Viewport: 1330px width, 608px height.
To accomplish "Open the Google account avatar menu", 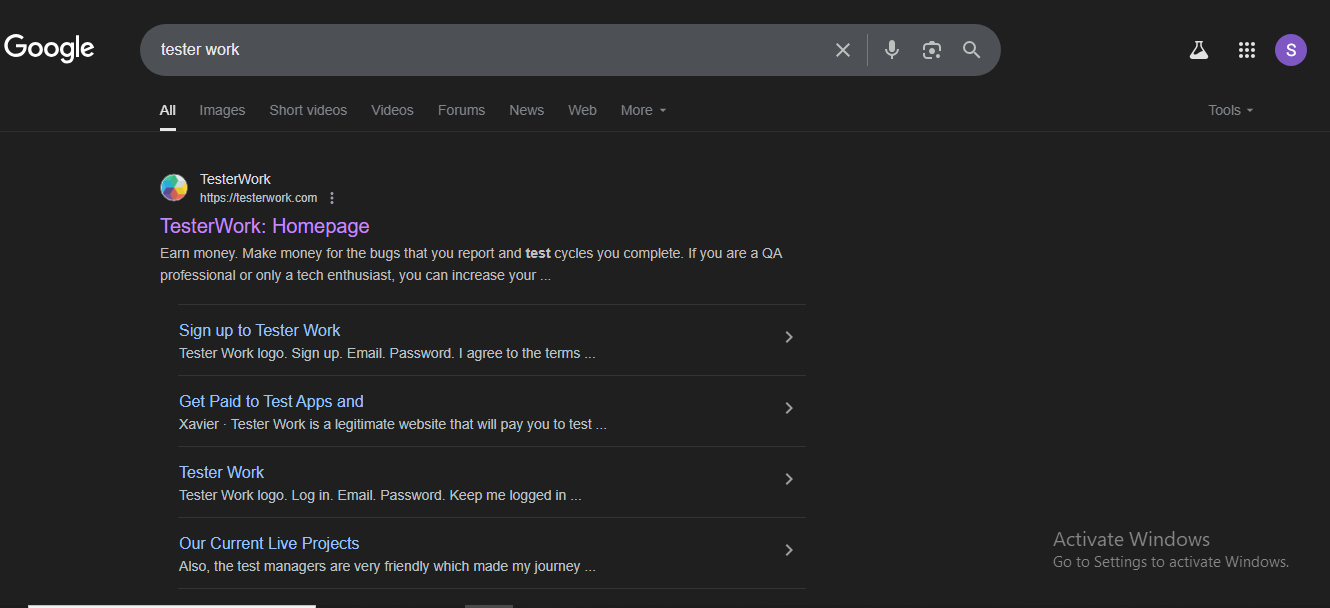I will coord(1290,50).
